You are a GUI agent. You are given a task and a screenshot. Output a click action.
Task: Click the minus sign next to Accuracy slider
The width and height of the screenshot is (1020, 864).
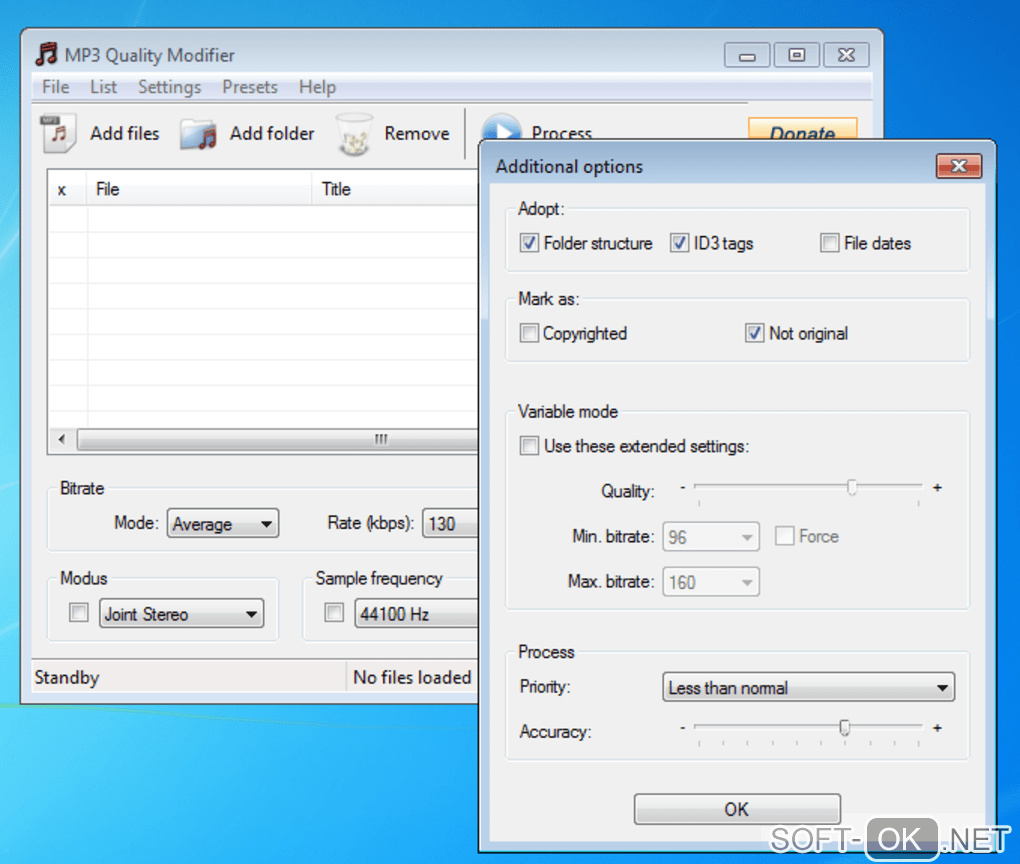click(x=682, y=728)
